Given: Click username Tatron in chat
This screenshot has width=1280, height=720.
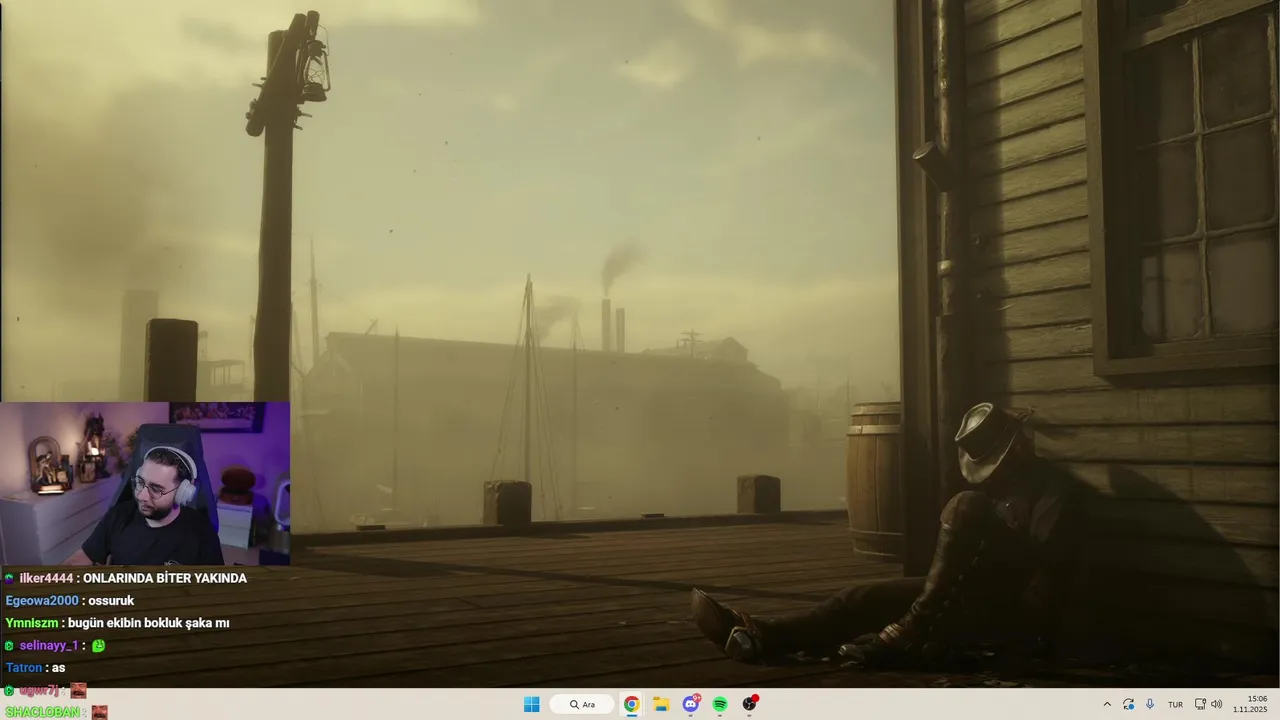Looking at the screenshot, I should 24,667.
